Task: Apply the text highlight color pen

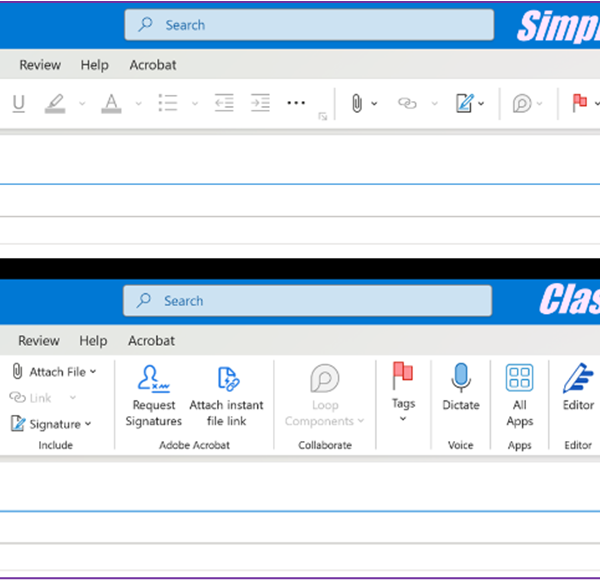Action: (x=55, y=103)
